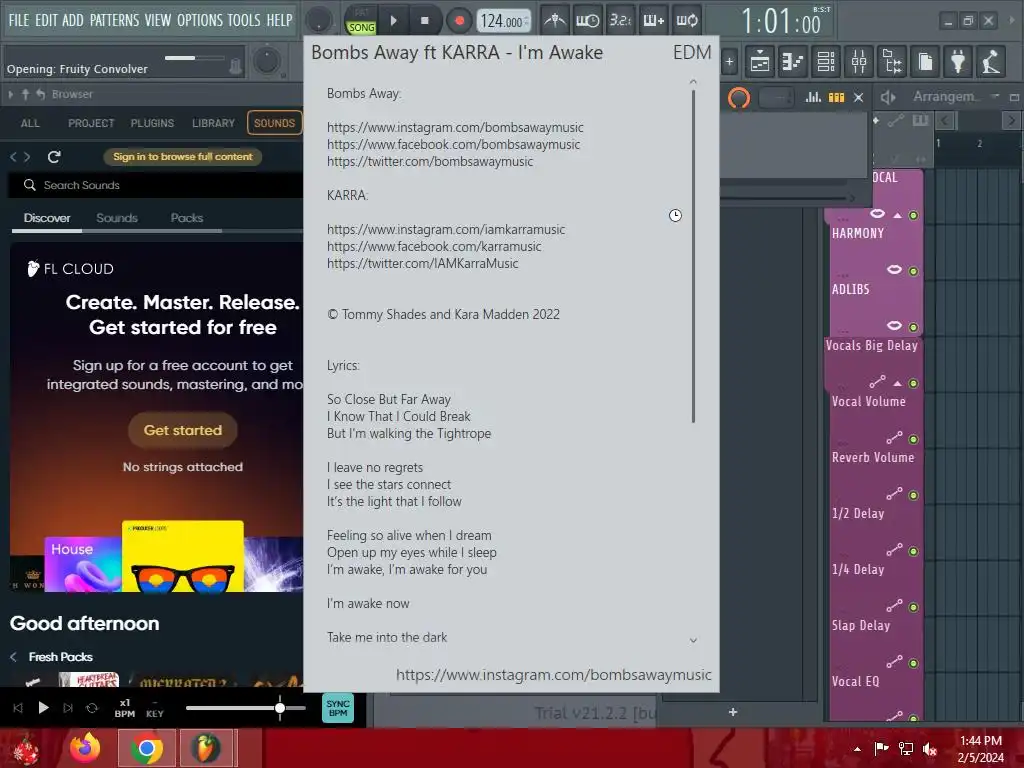Click the info panel vertical scrollbar

click(693, 257)
